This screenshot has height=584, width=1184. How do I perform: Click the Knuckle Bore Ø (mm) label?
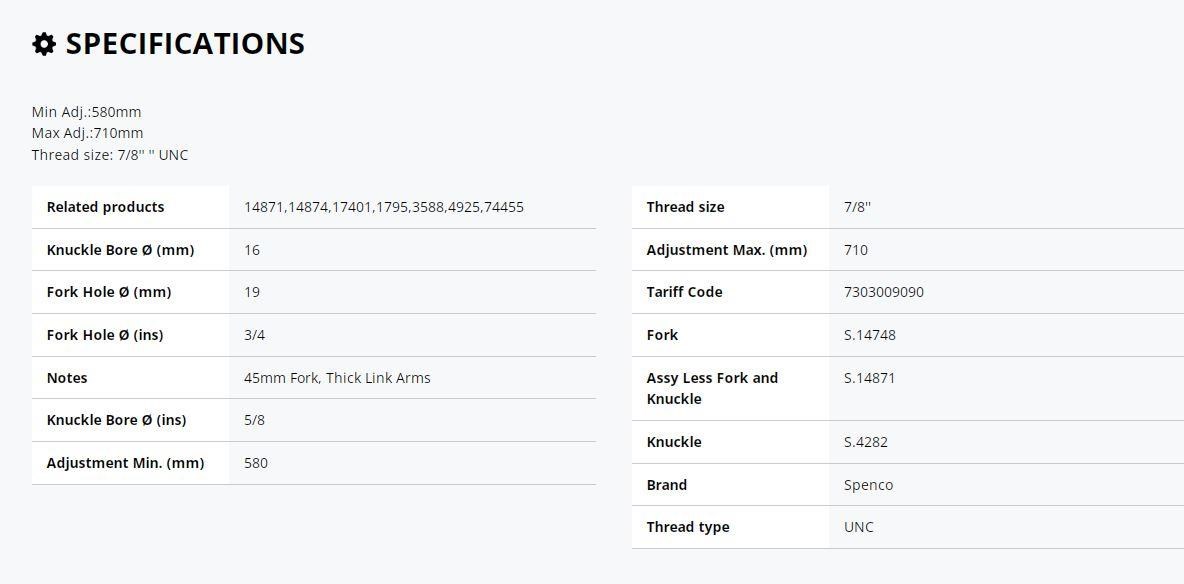coord(120,250)
